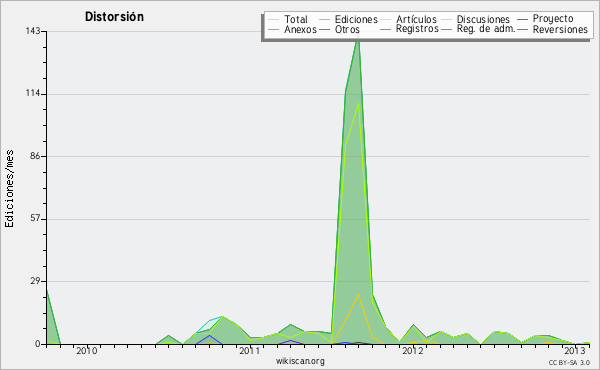Click the purple Otros line swatch in legend
Viewport: 600px width, 370px height.
324,29
